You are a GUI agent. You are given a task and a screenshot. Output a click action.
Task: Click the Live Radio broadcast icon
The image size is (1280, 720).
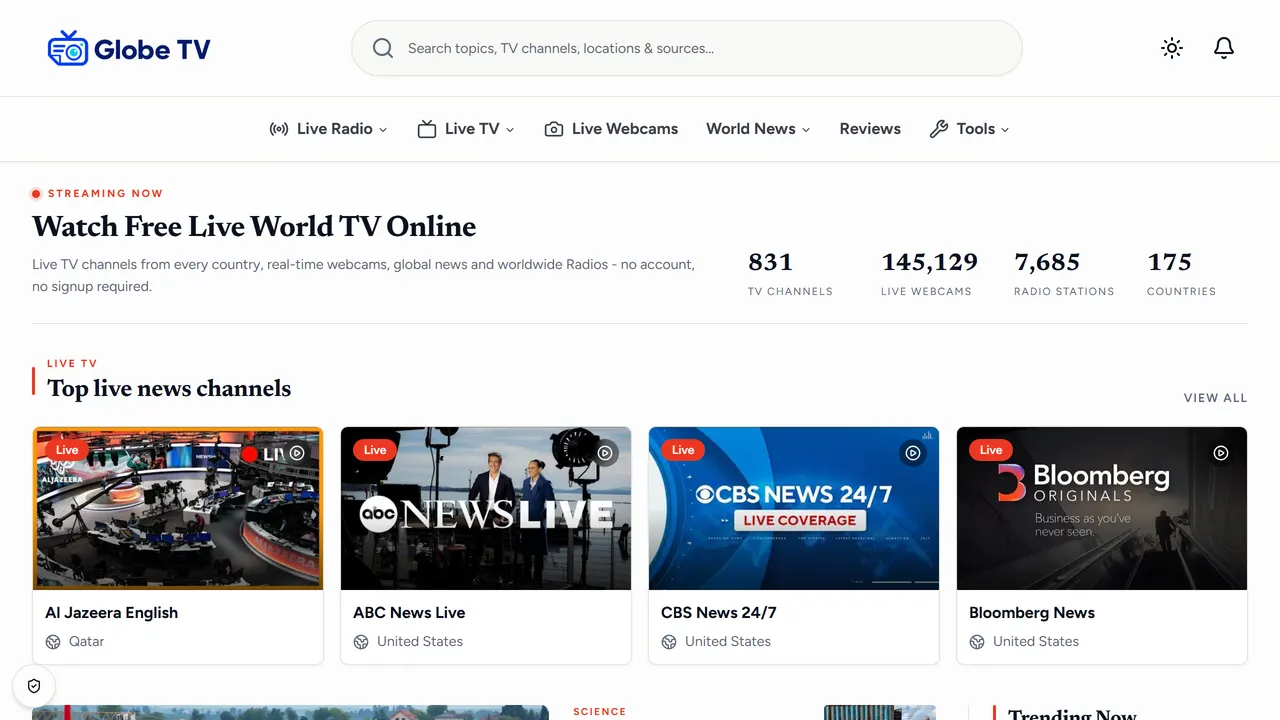279,129
